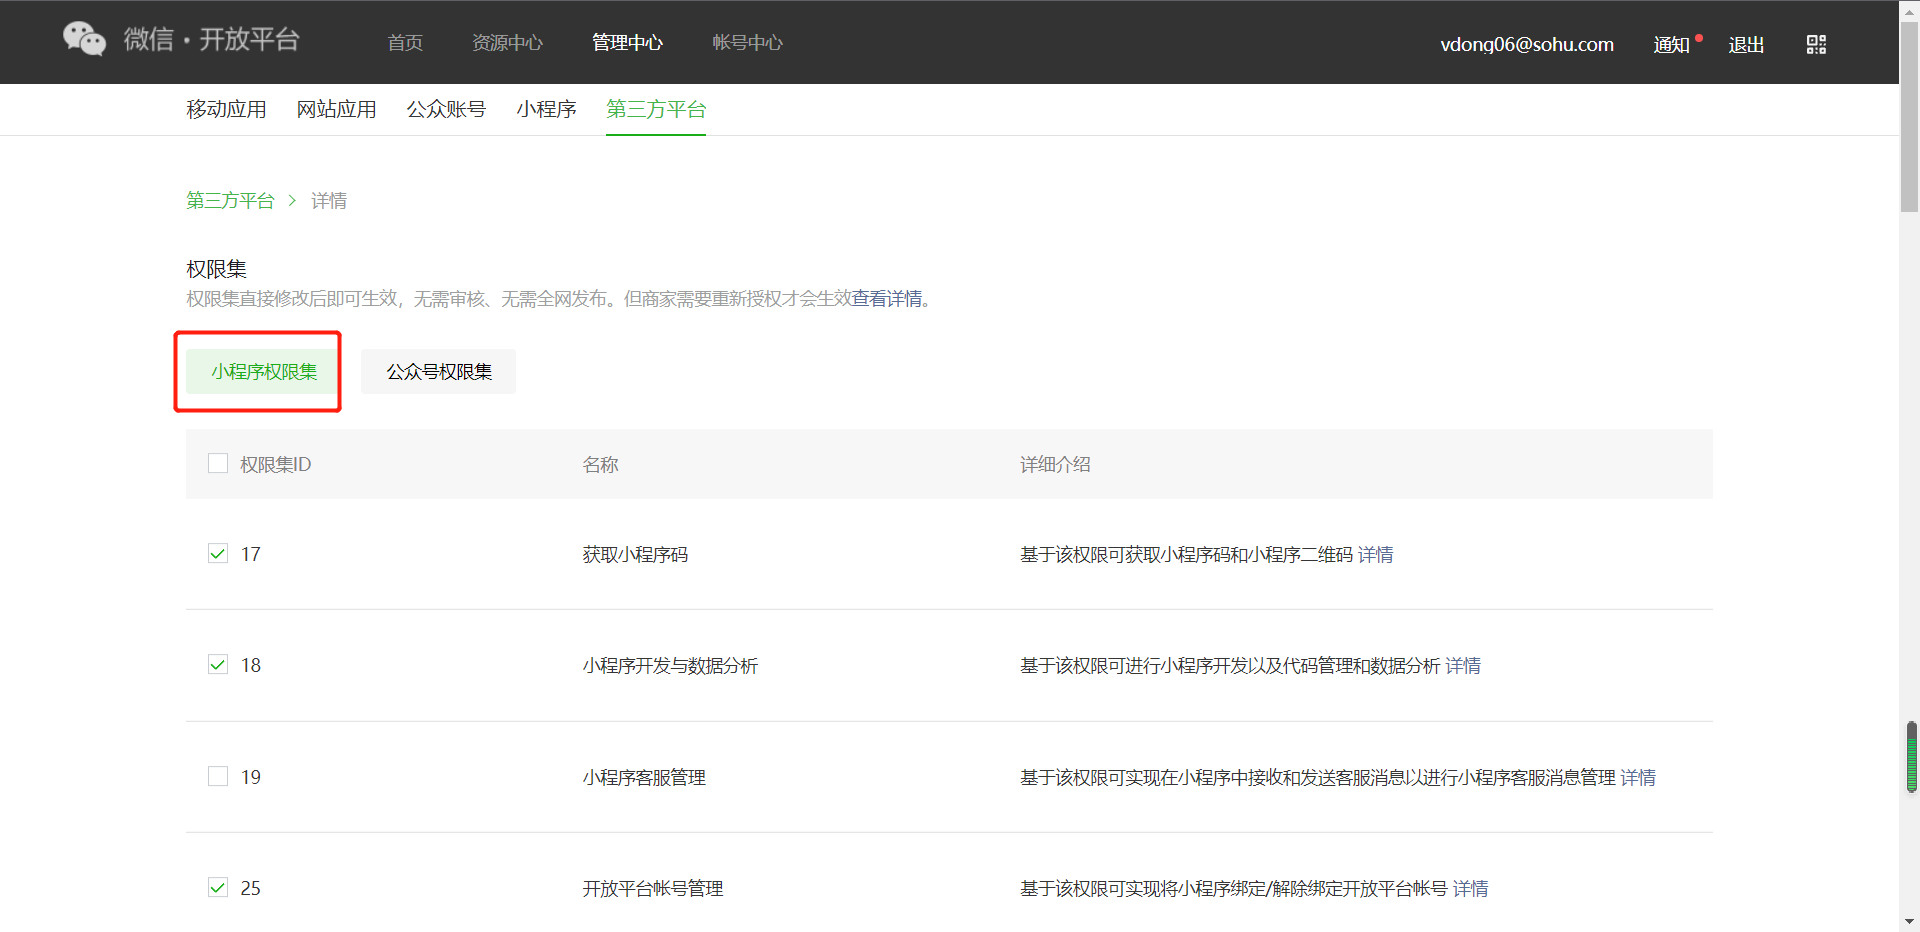Uncheck permission 18 checkbox

coord(218,664)
